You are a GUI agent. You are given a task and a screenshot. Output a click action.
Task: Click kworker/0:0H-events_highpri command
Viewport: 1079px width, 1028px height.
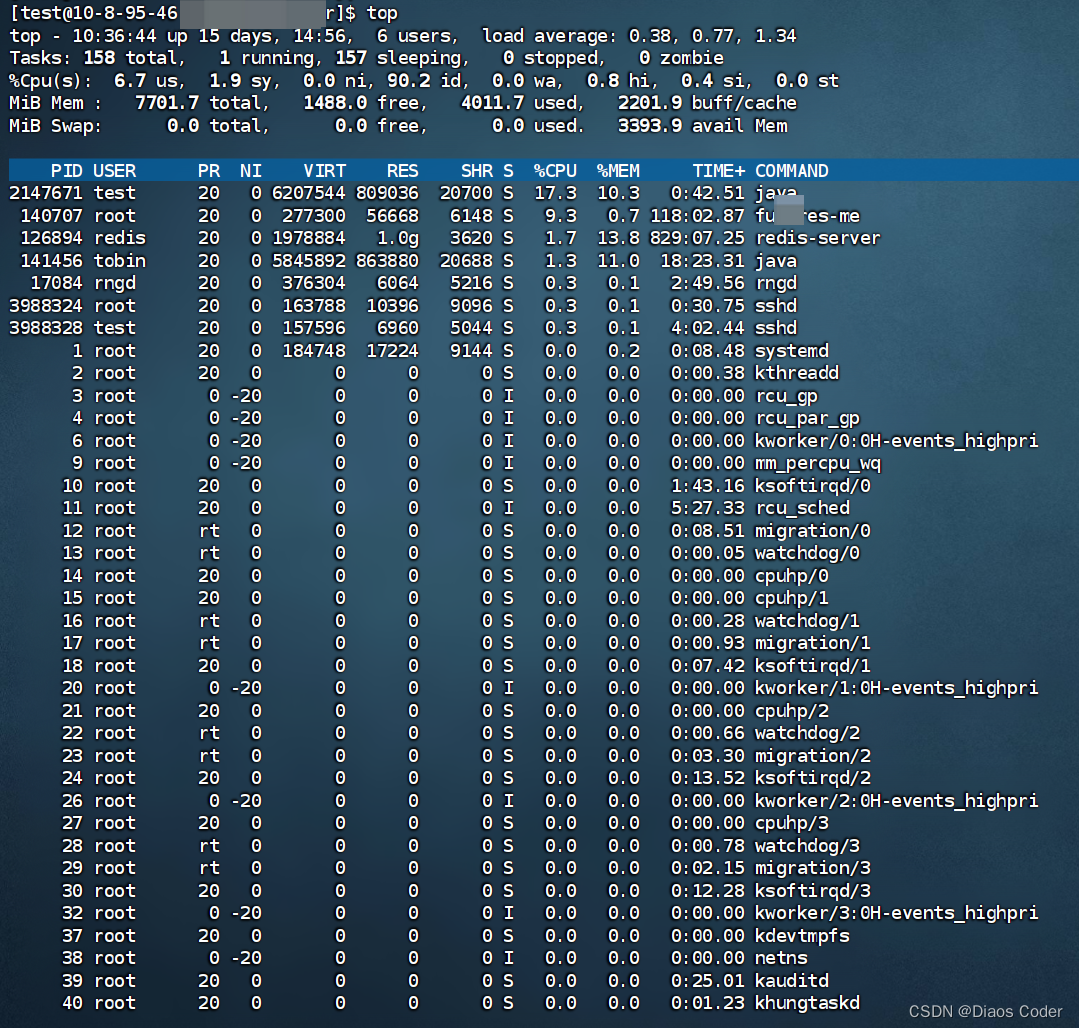pyautogui.click(x=897, y=441)
